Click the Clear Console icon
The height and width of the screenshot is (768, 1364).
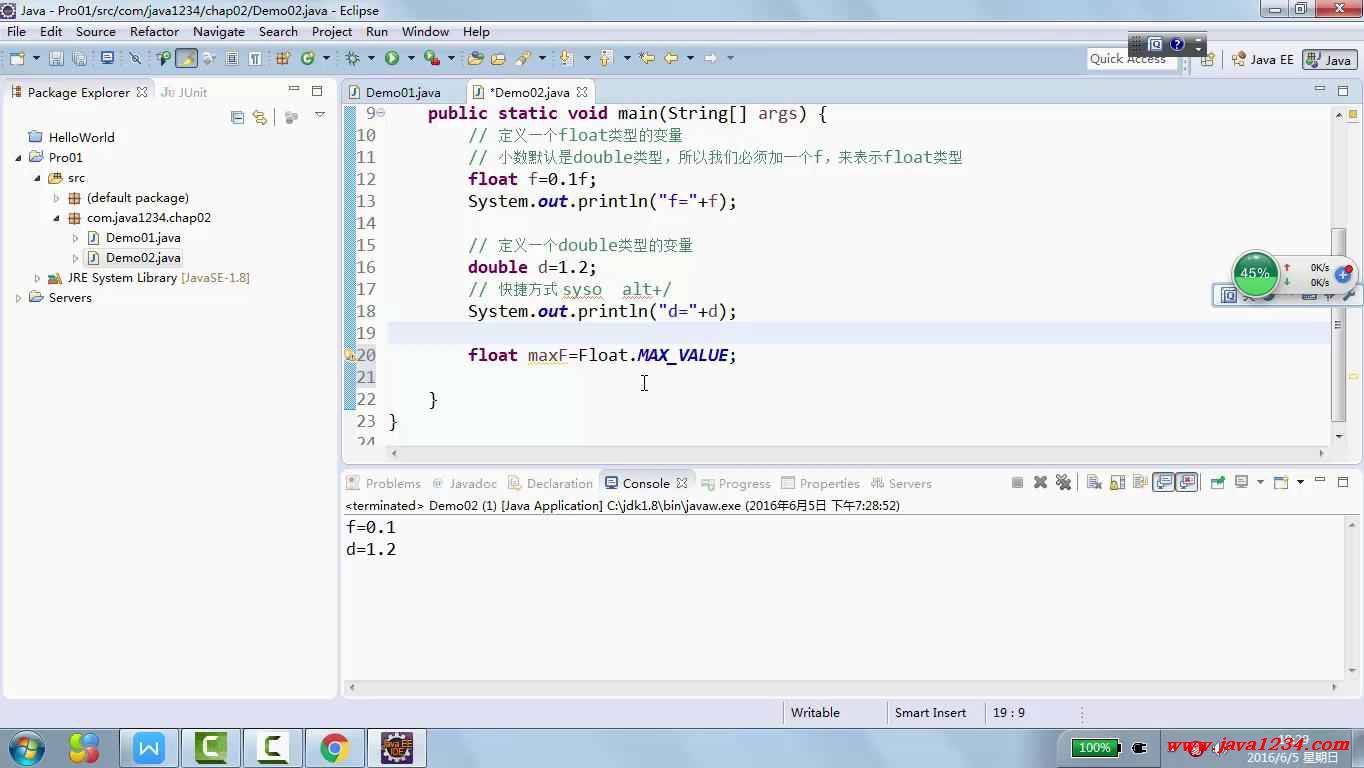coord(1094,482)
